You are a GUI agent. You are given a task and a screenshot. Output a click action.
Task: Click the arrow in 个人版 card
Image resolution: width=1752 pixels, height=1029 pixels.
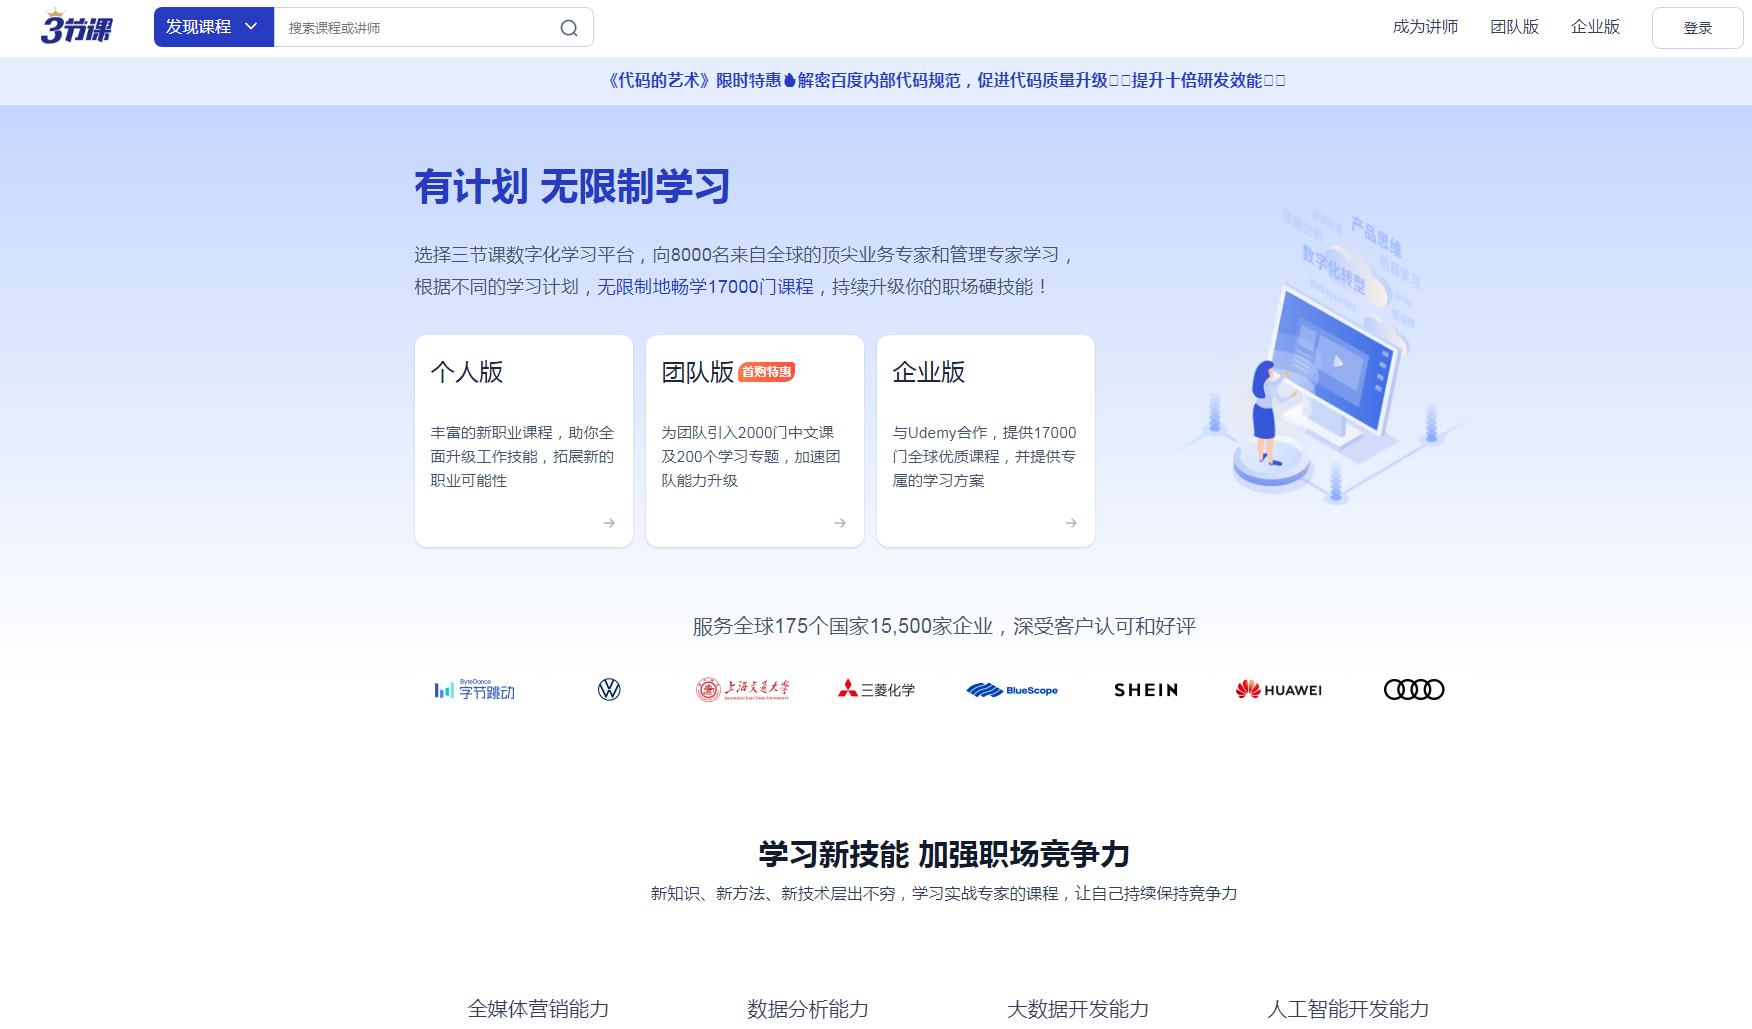click(x=609, y=523)
